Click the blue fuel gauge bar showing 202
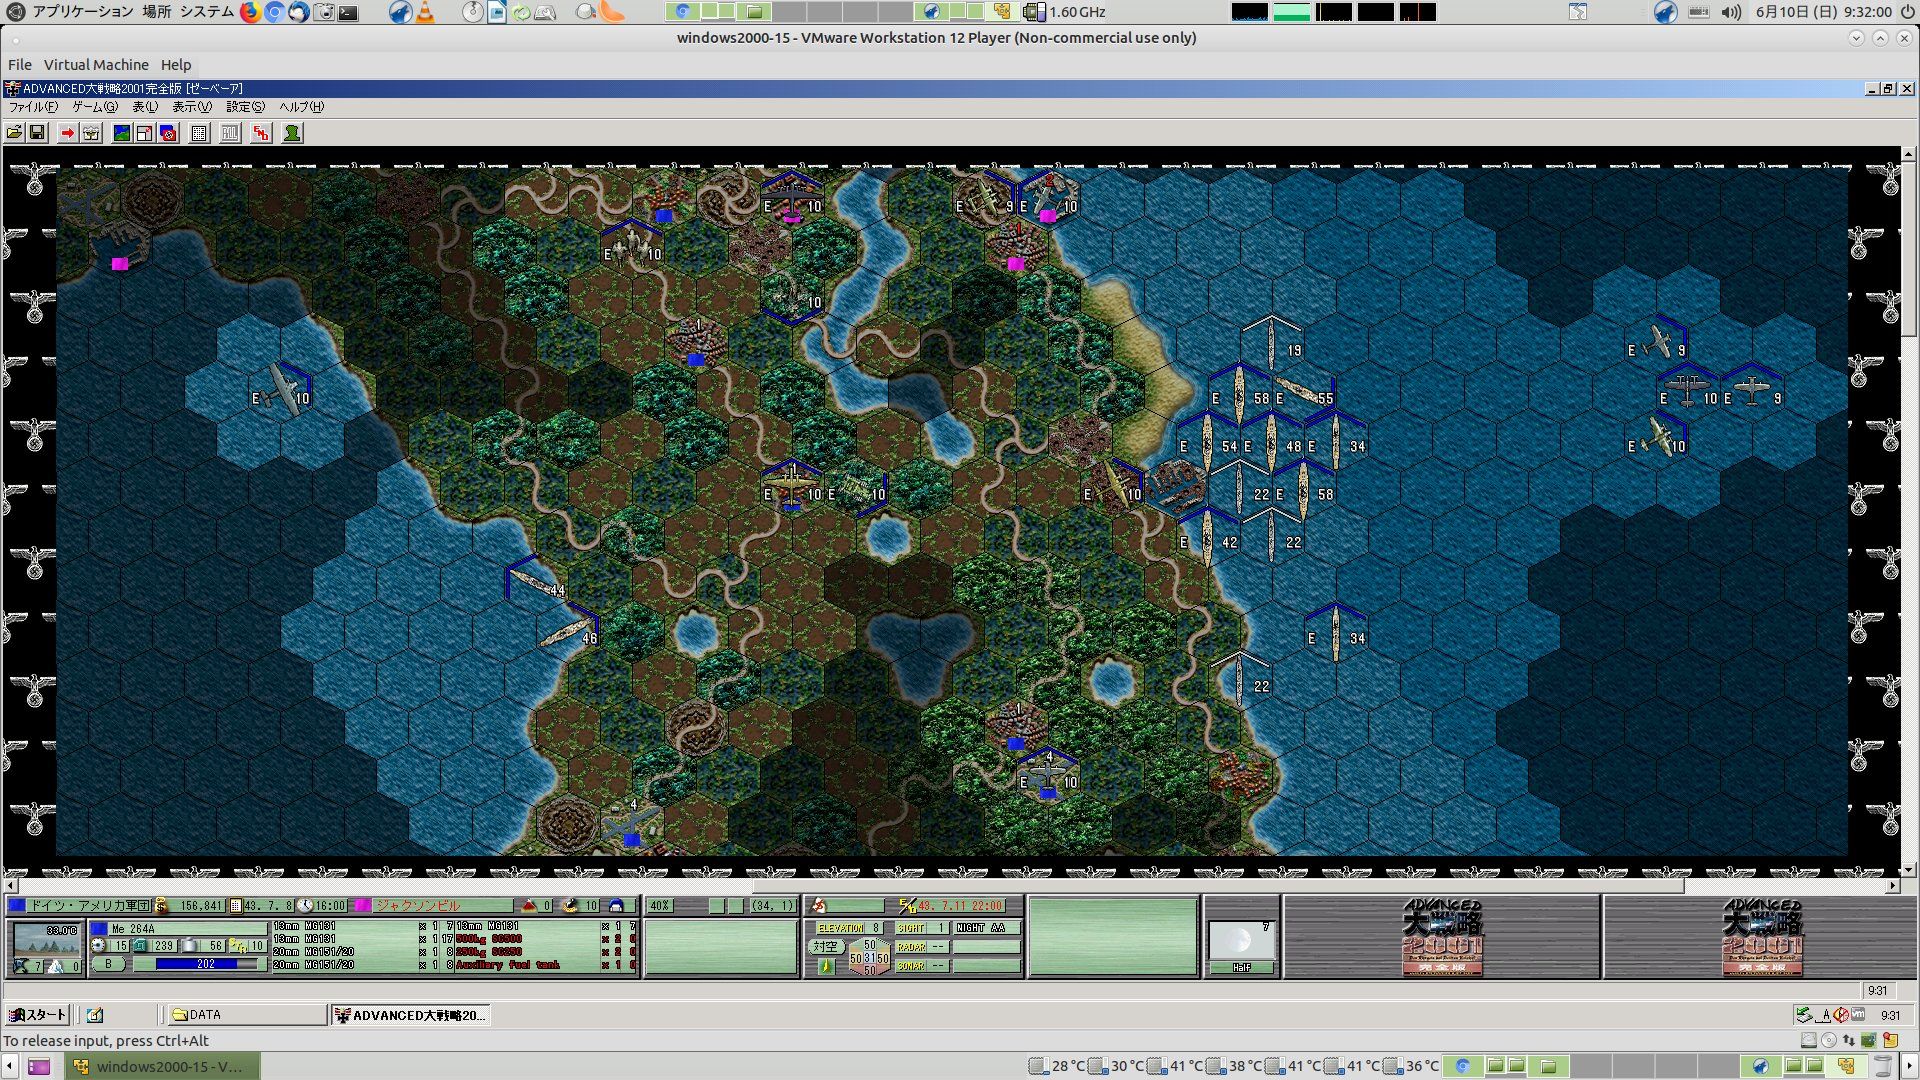This screenshot has height=1080, width=1920. (x=206, y=964)
